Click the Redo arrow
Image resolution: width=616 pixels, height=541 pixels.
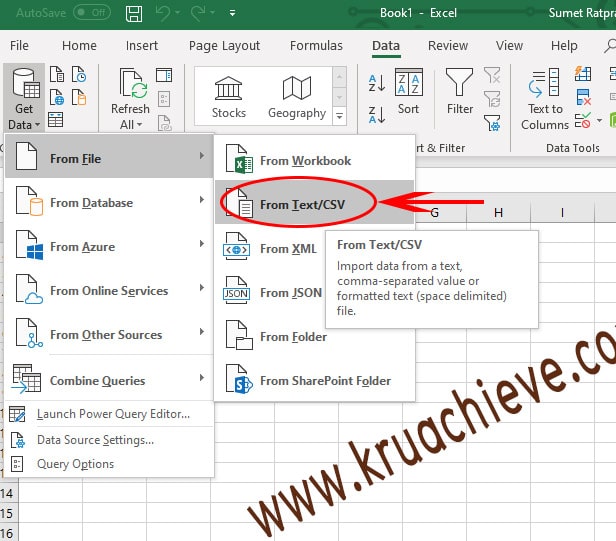(198, 13)
